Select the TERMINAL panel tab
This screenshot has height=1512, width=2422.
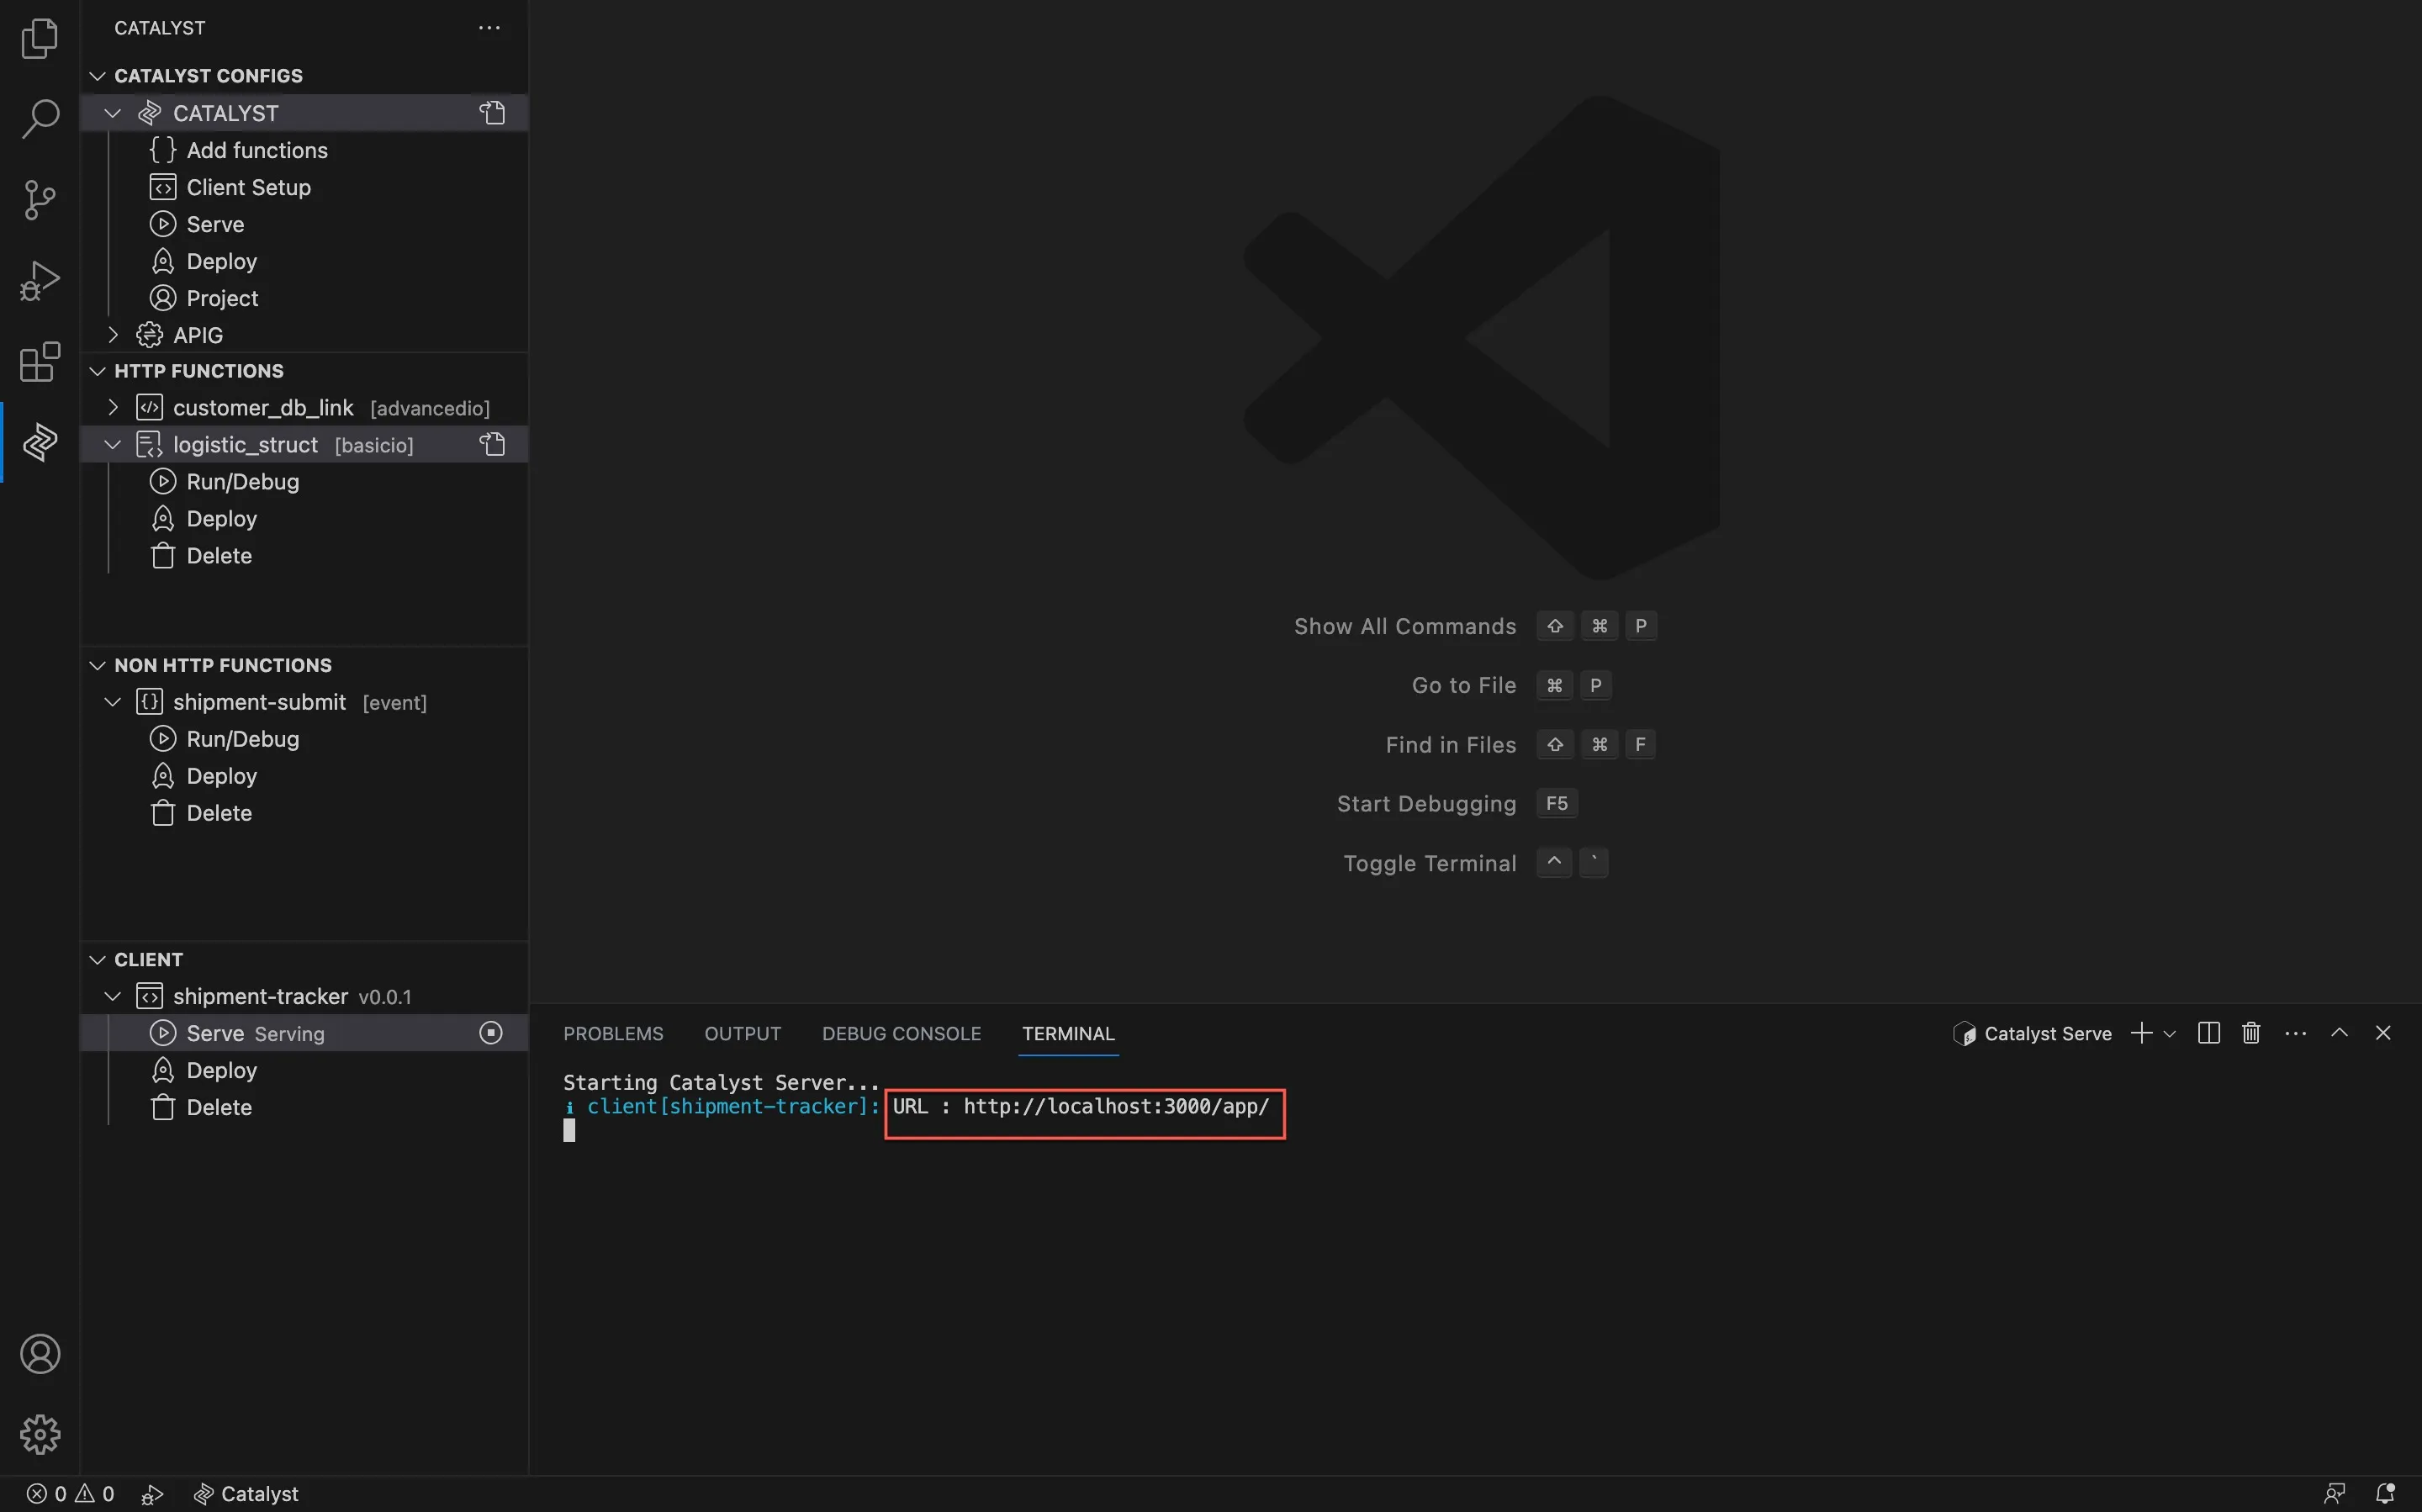pyautogui.click(x=1068, y=1033)
